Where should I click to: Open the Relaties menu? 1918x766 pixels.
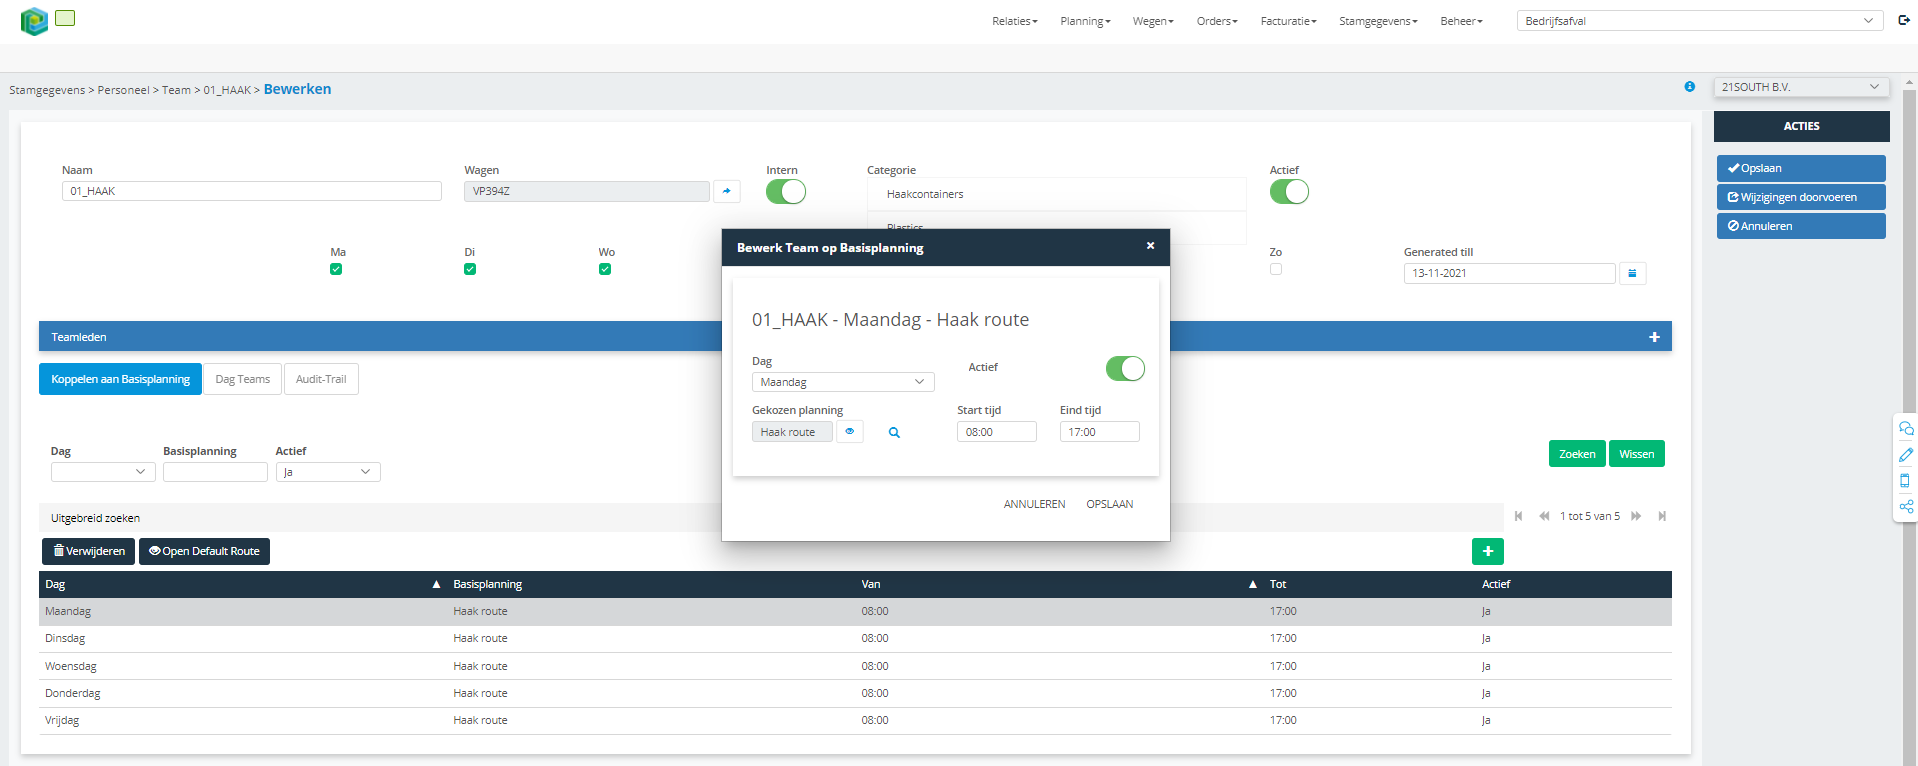(x=1015, y=21)
